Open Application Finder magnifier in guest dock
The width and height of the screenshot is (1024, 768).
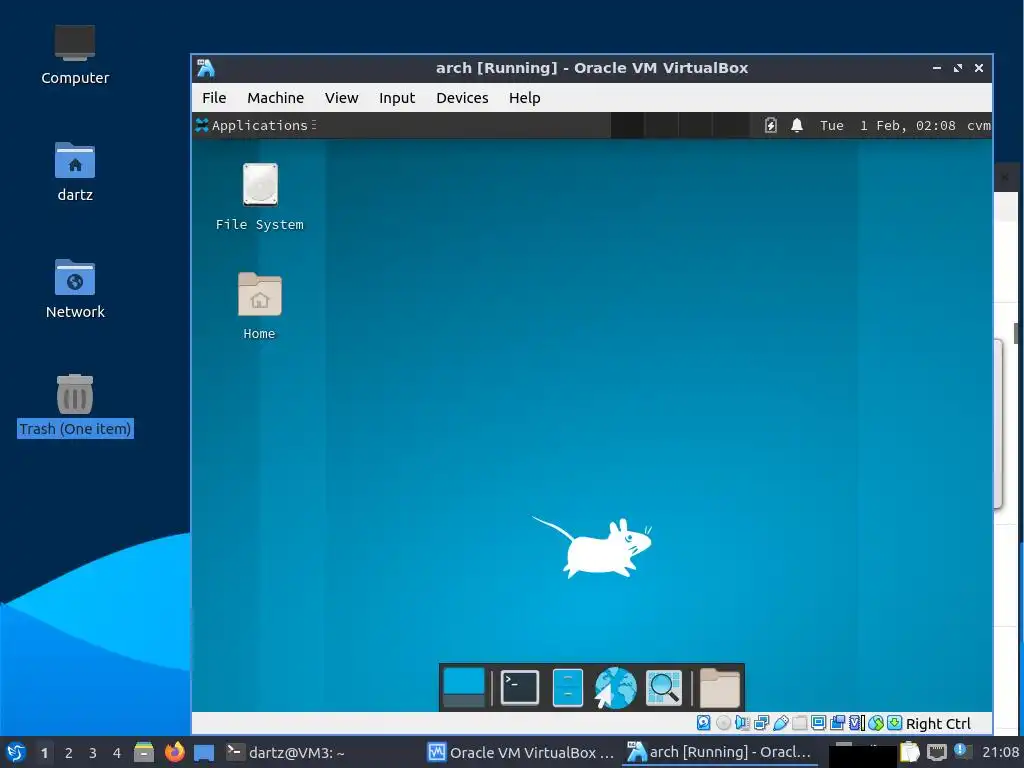(x=664, y=688)
